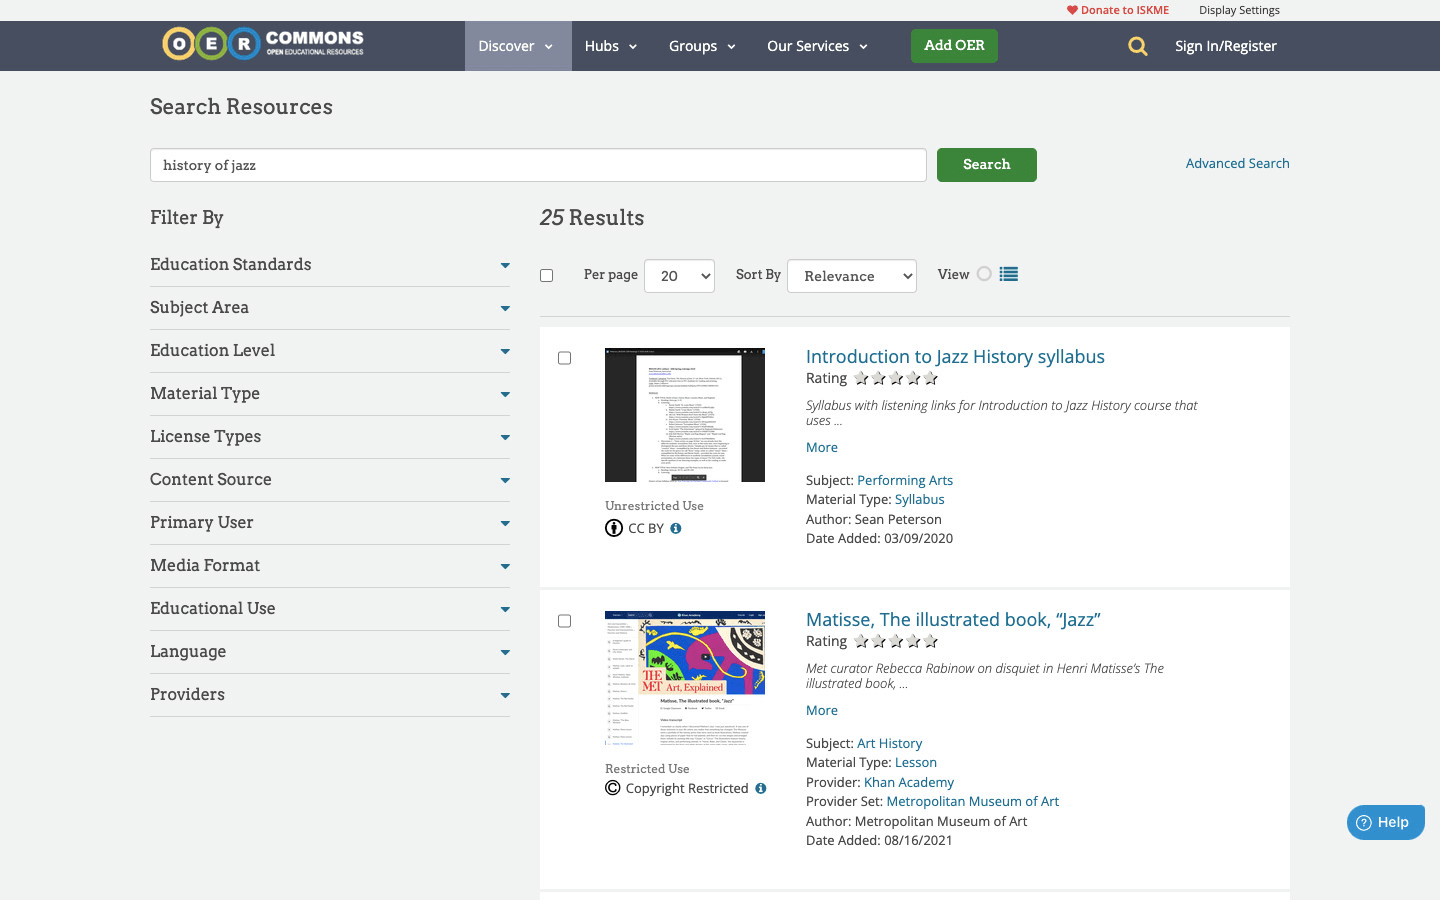1440x900 pixels.
Task: Expand the Subject Area filter
Action: [329, 308]
